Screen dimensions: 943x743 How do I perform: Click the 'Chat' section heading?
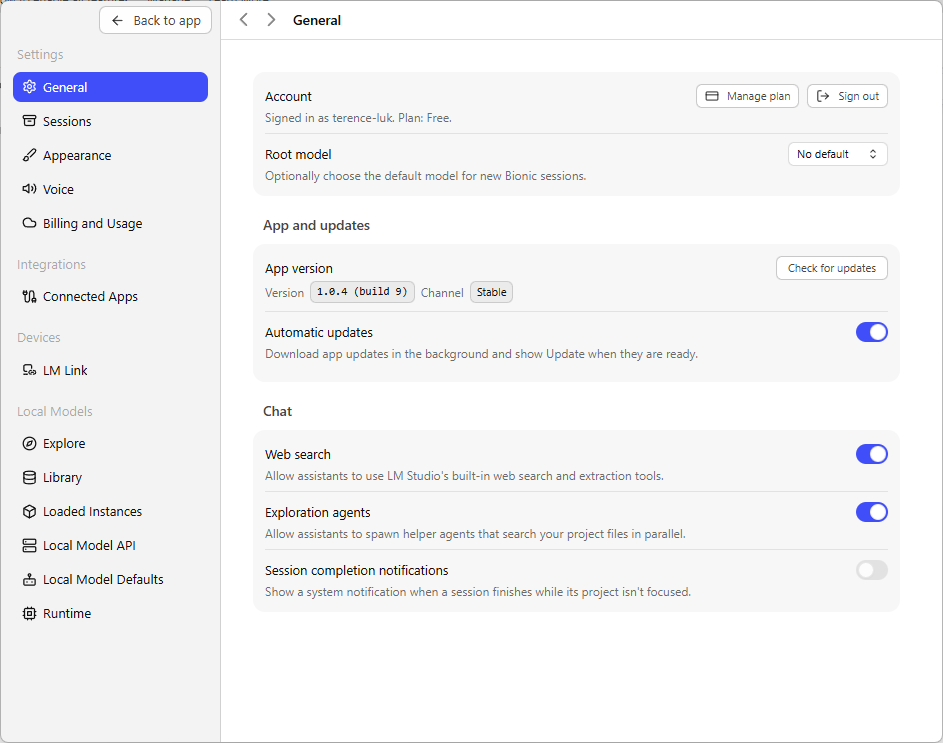(277, 412)
